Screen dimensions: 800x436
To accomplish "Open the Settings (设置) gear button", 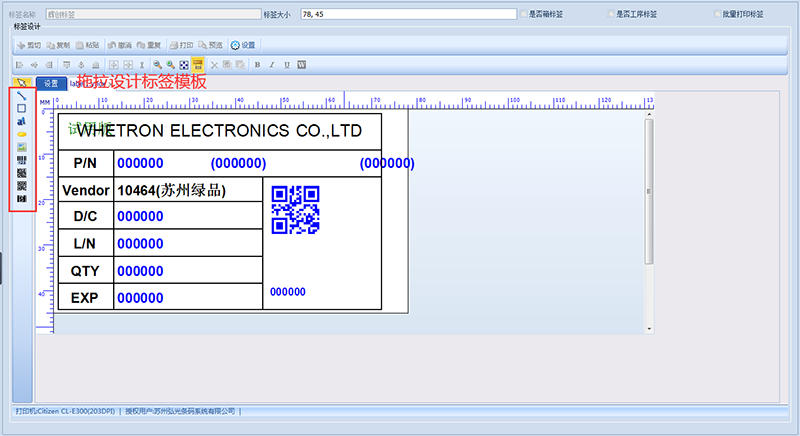I will click(243, 45).
